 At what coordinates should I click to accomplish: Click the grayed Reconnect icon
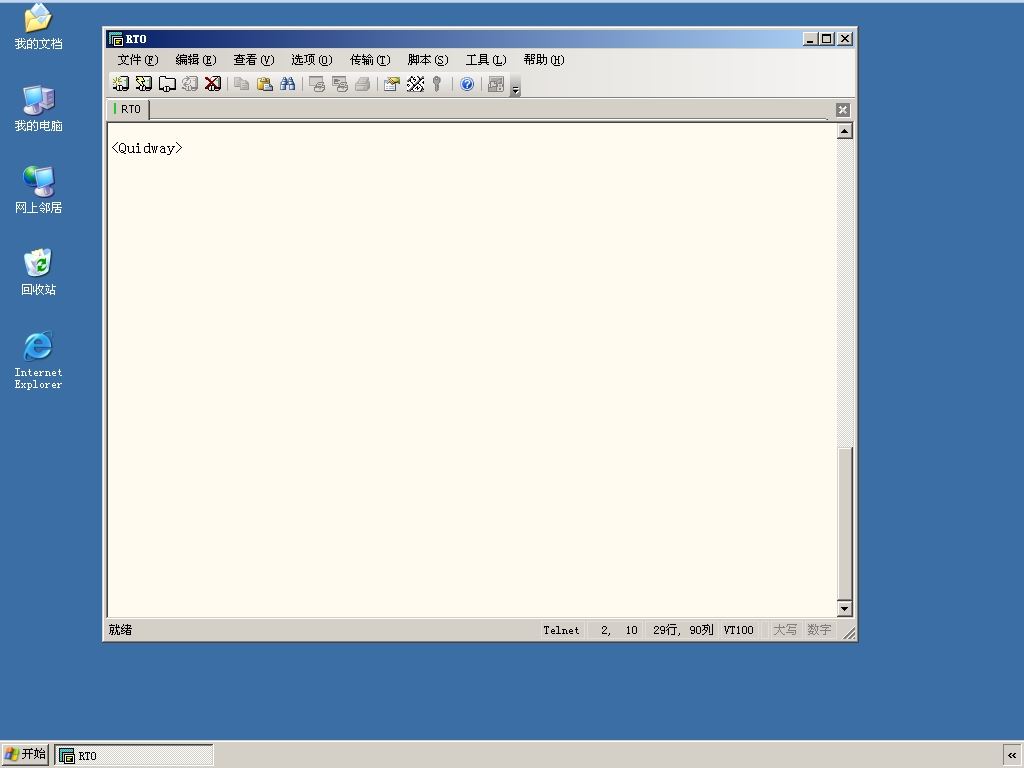[x=190, y=84]
